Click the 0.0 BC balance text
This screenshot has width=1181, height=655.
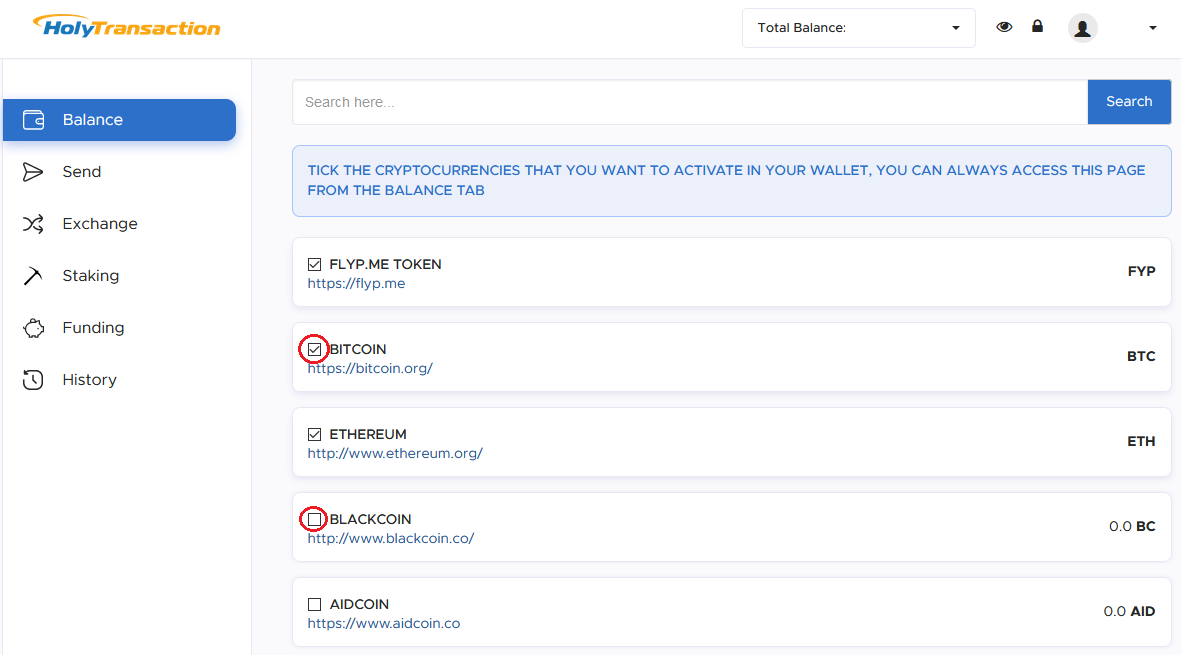tap(1132, 526)
